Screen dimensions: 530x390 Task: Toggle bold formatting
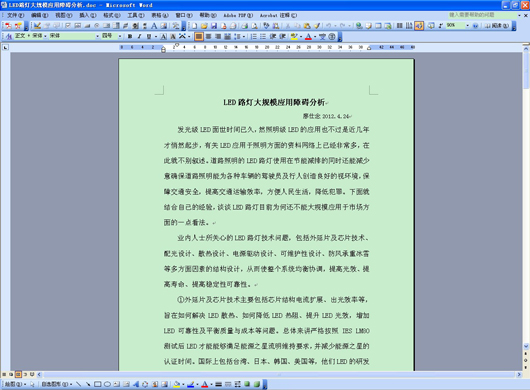point(130,36)
